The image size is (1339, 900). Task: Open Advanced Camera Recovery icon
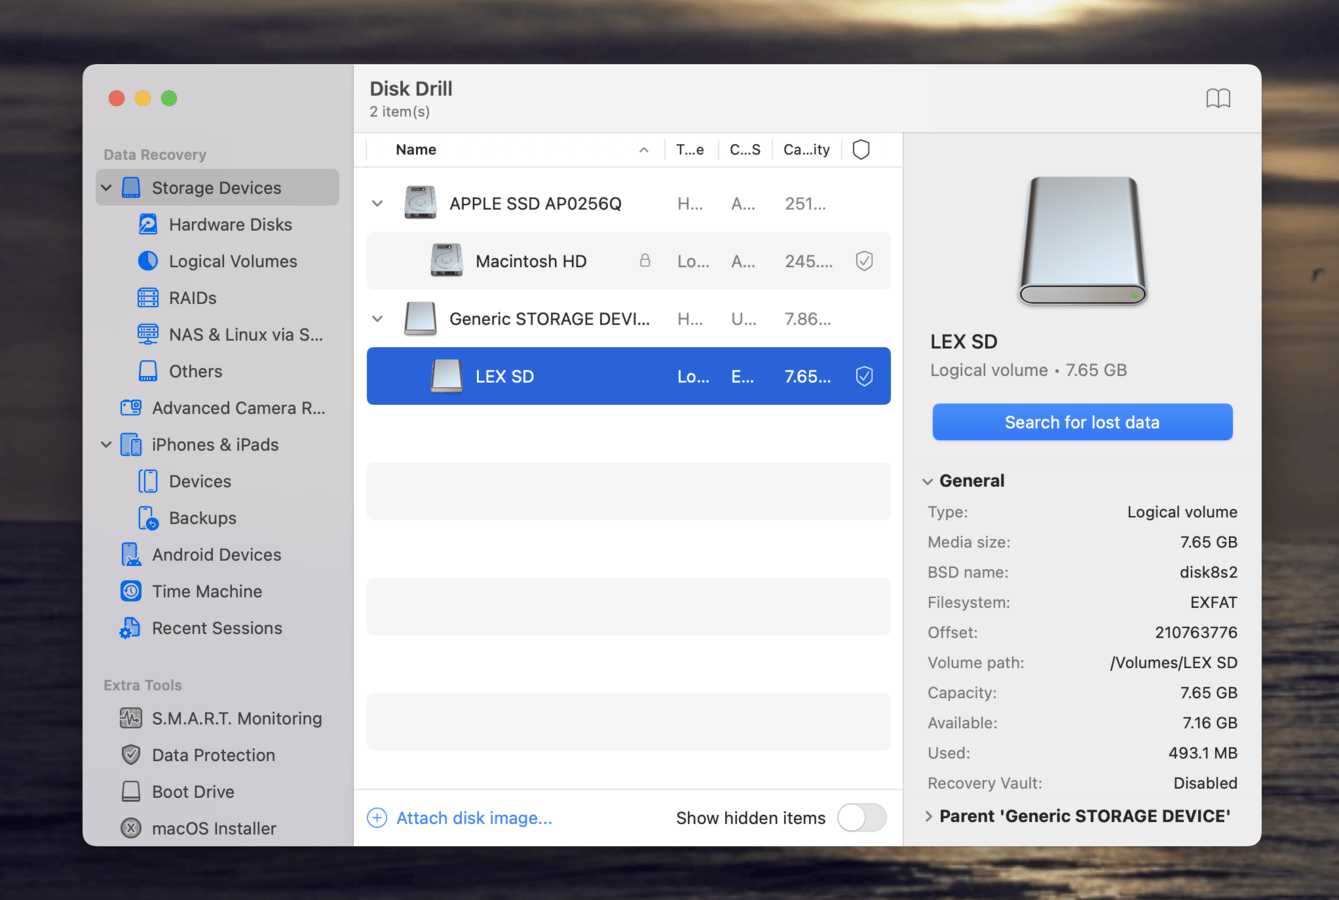[x=131, y=408]
